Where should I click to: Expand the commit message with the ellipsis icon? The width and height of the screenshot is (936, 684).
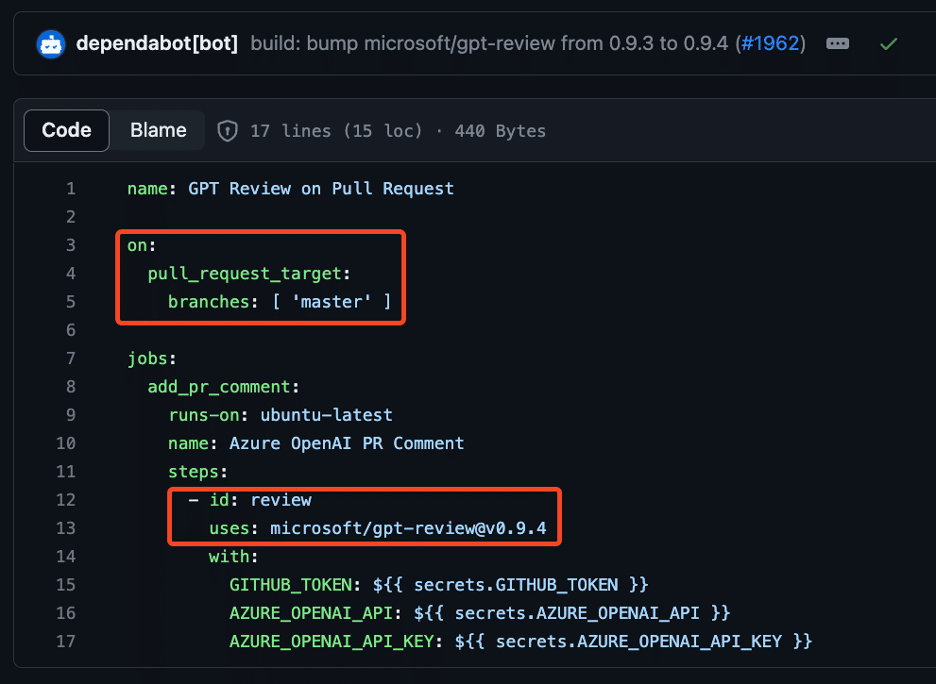coord(836,43)
